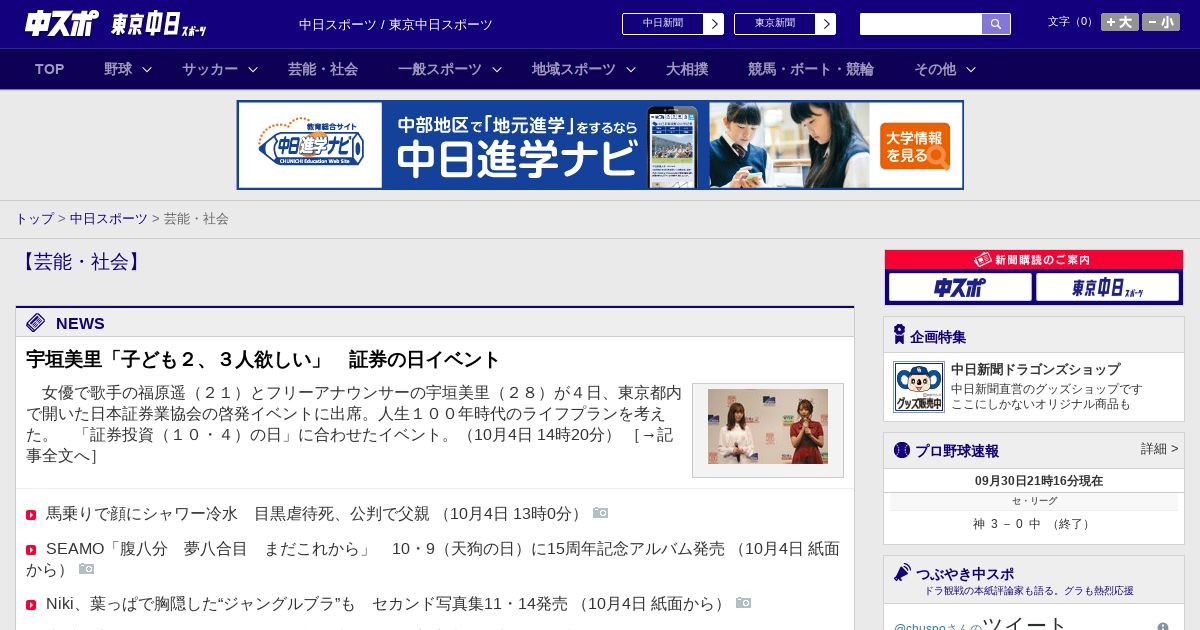
Task: Expand the 地域スポーツ dropdown chevron
Action: [x=631, y=69]
